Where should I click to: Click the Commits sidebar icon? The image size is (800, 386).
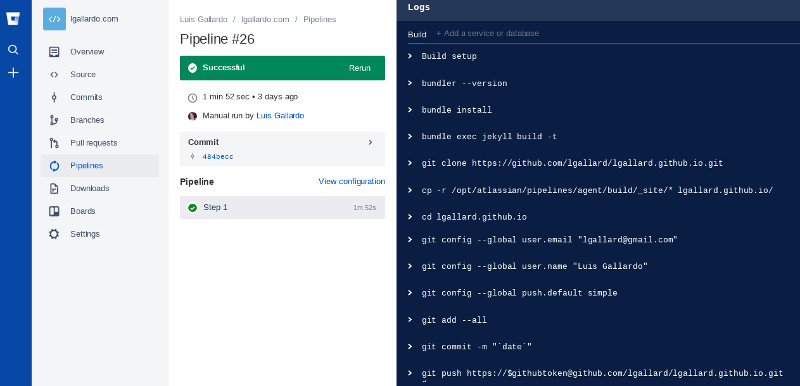click(x=54, y=97)
